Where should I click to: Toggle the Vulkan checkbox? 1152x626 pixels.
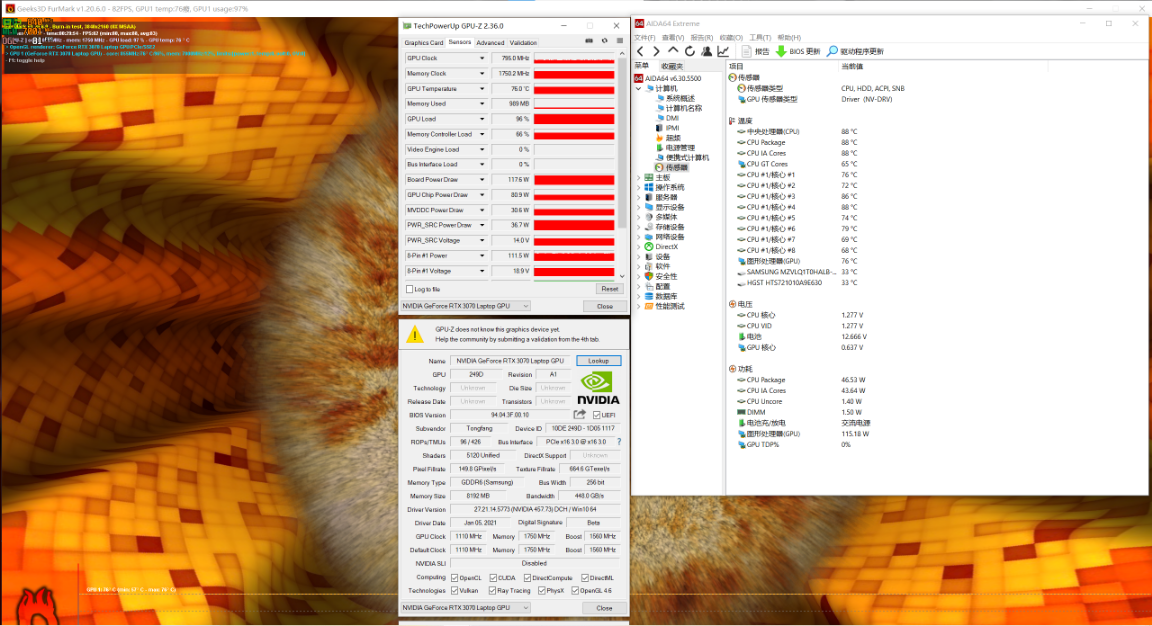(x=455, y=591)
